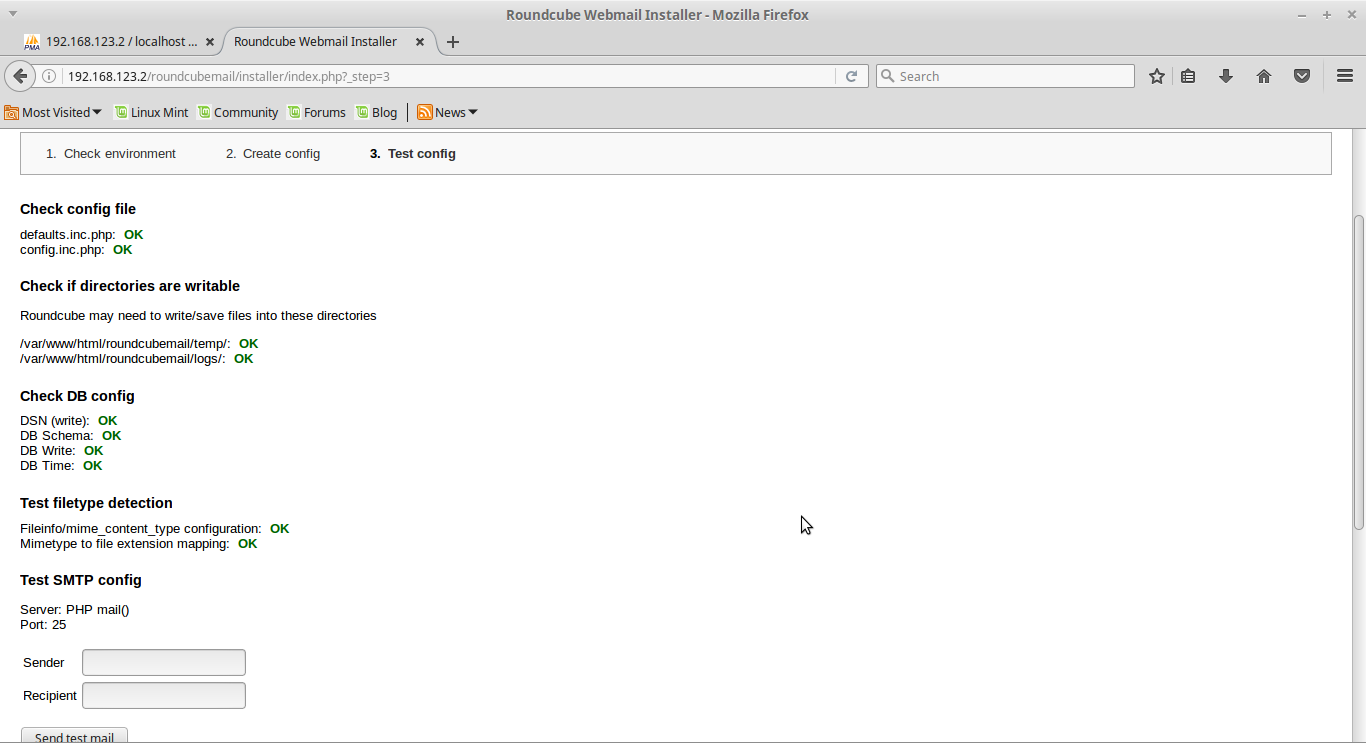Image resolution: width=1366 pixels, height=743 pixels.
Task: Click the Port: 25 text
Action: tap(43, 624)
